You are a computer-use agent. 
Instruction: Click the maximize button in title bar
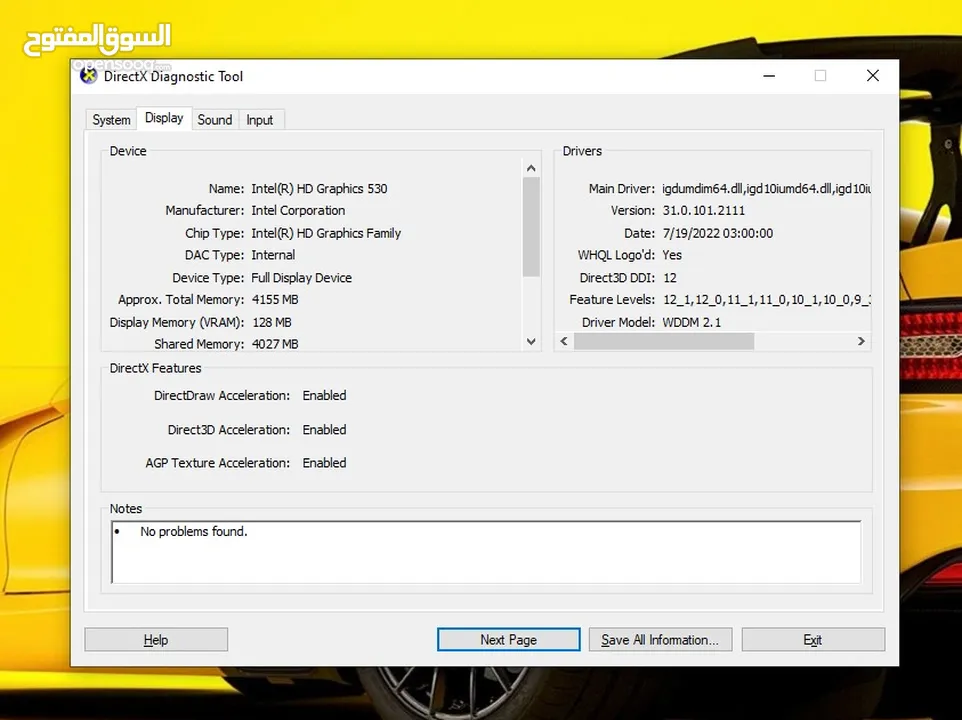click(820, 76)
